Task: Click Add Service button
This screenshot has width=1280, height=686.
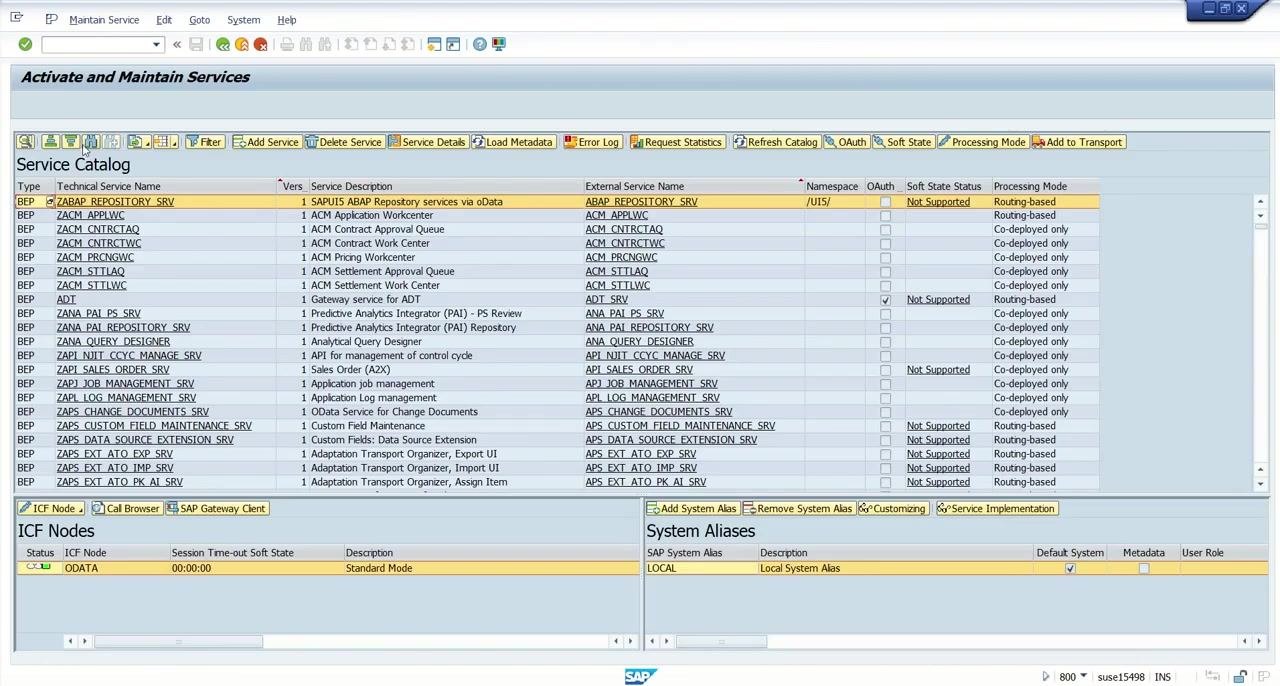Action: [266, 142]
